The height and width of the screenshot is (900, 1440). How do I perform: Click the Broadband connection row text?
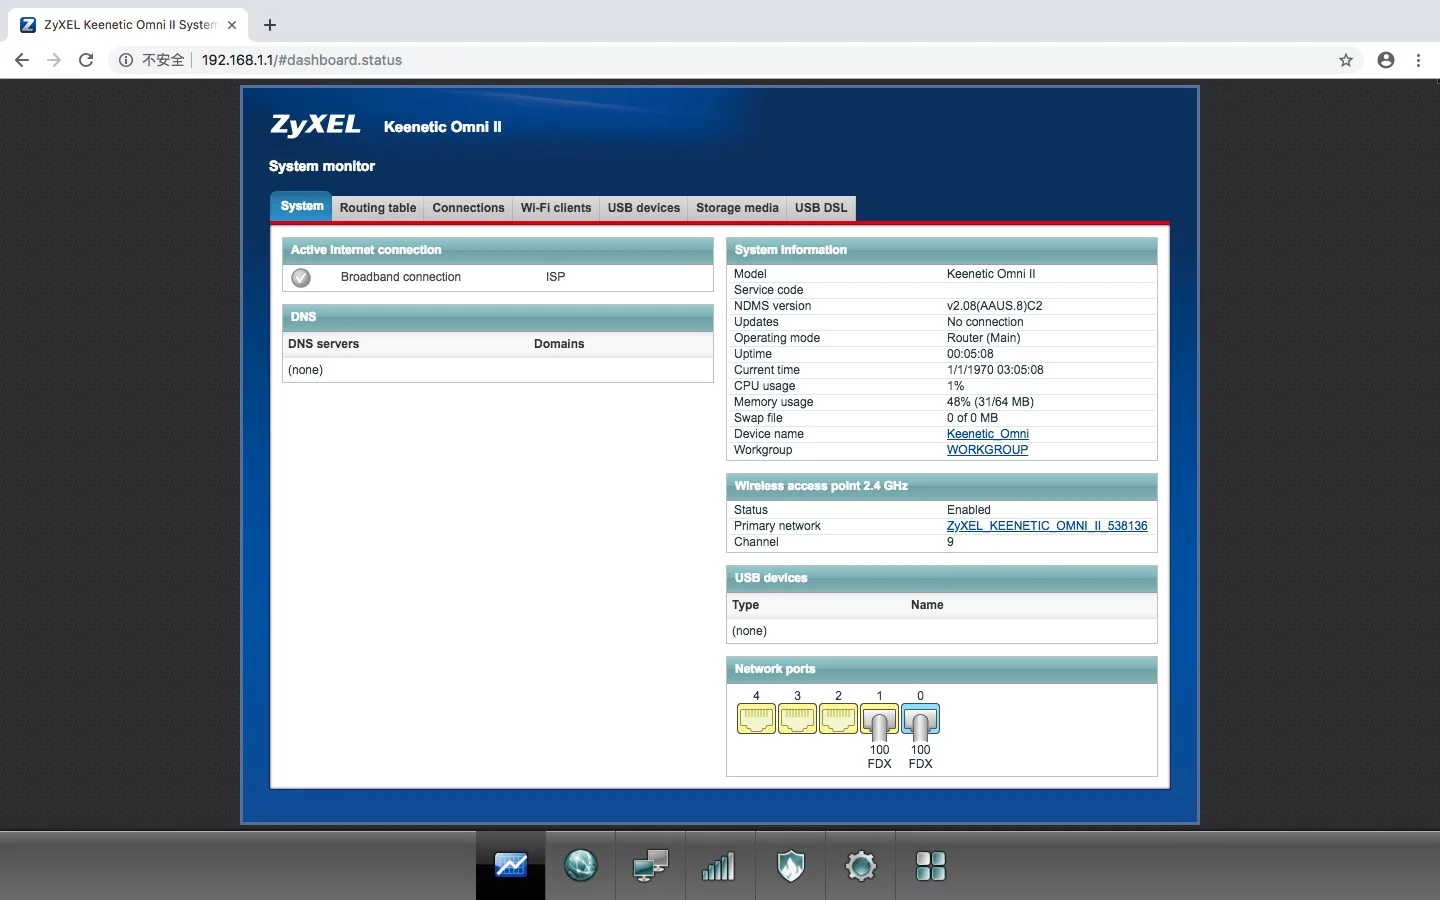(x=401, y=277)
